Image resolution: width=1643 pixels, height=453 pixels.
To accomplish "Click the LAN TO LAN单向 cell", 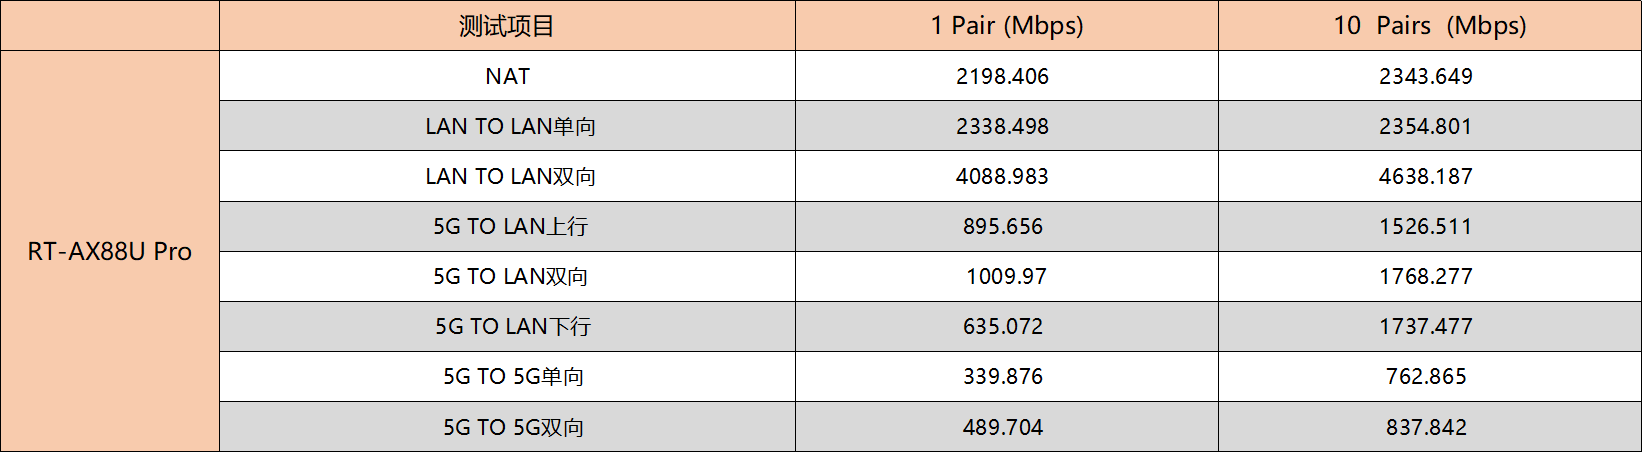I will (x=507, y=126).
